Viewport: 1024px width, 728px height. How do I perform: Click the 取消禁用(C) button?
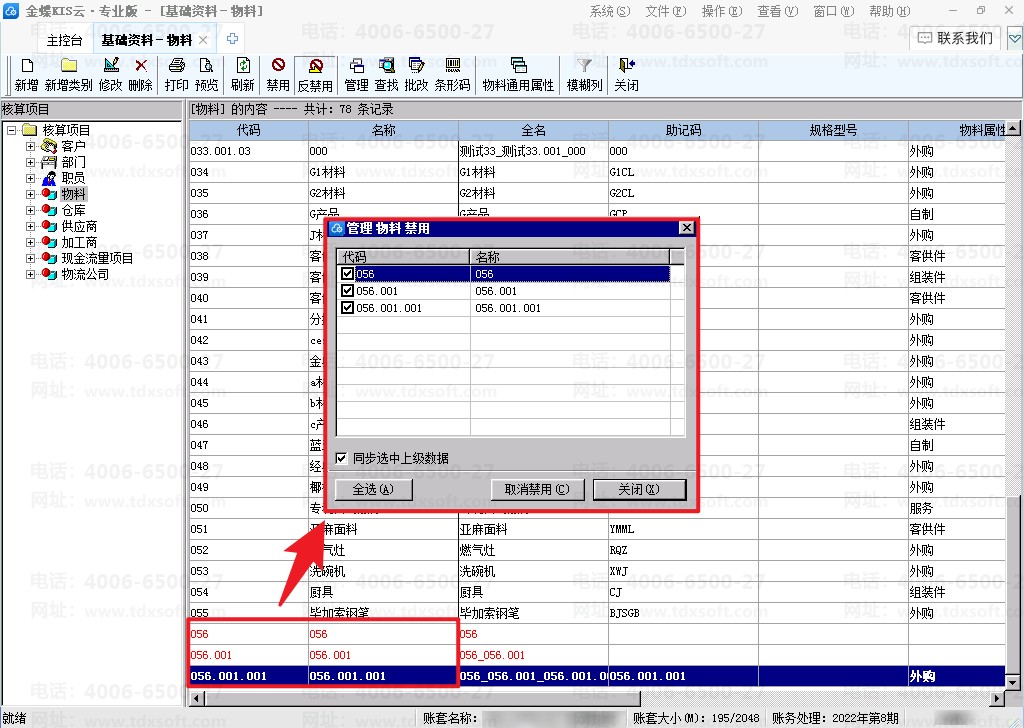coord(537,489)
